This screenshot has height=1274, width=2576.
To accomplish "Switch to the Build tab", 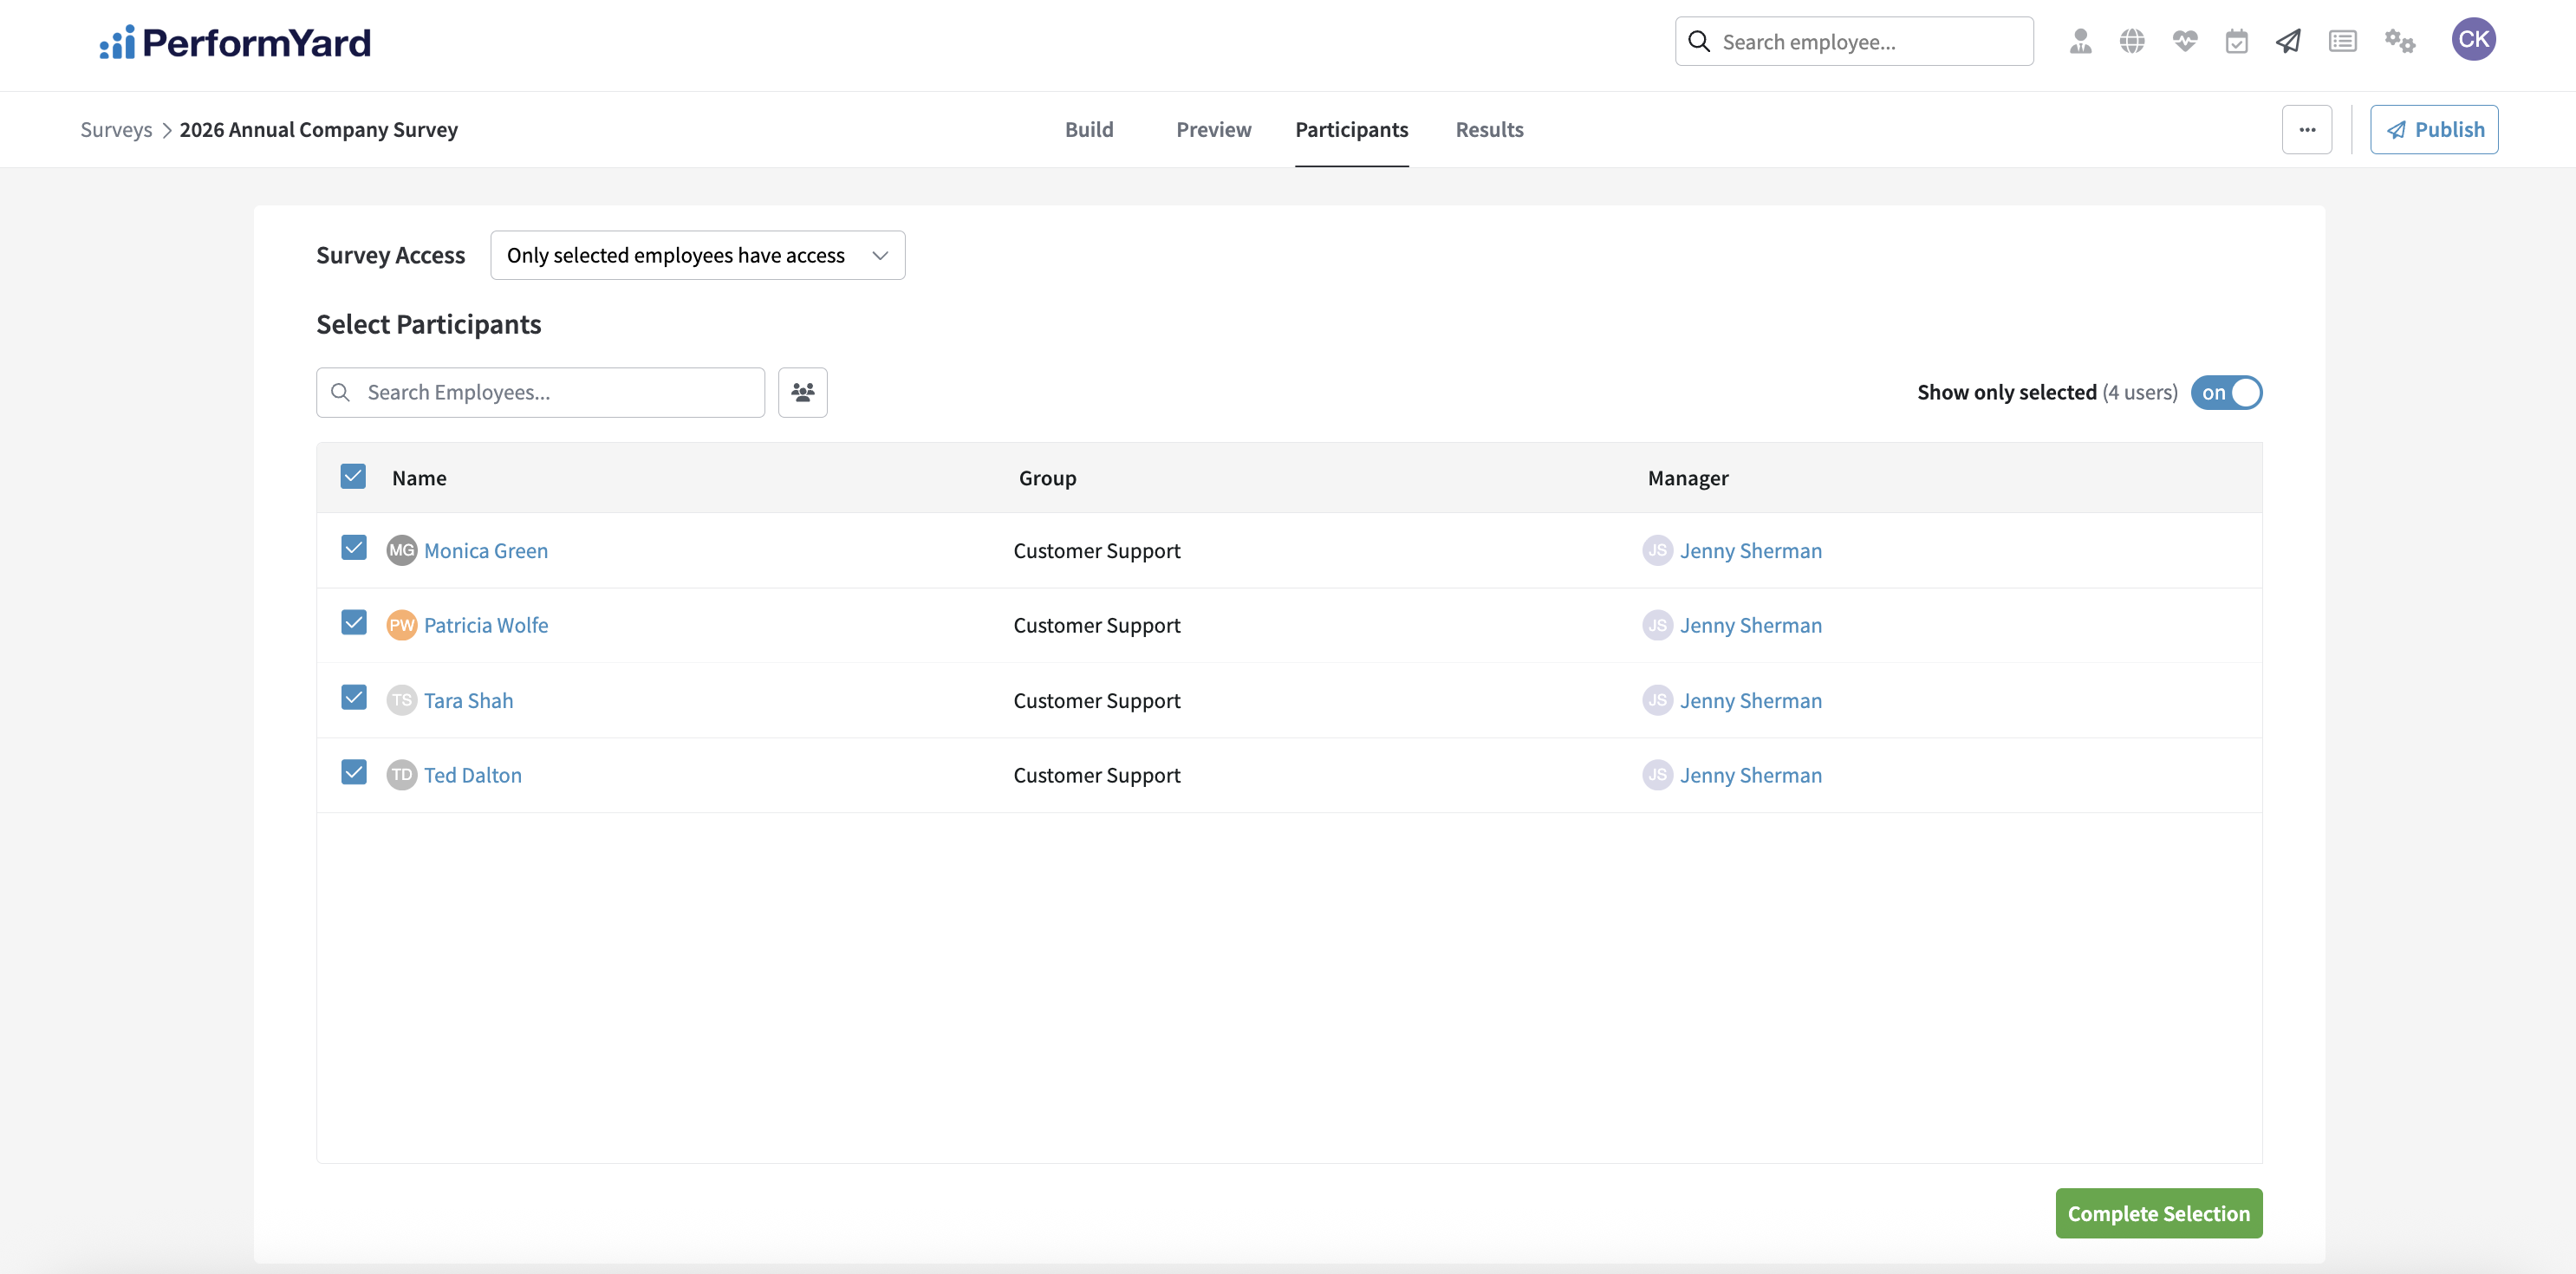I will pos(1088,129).
